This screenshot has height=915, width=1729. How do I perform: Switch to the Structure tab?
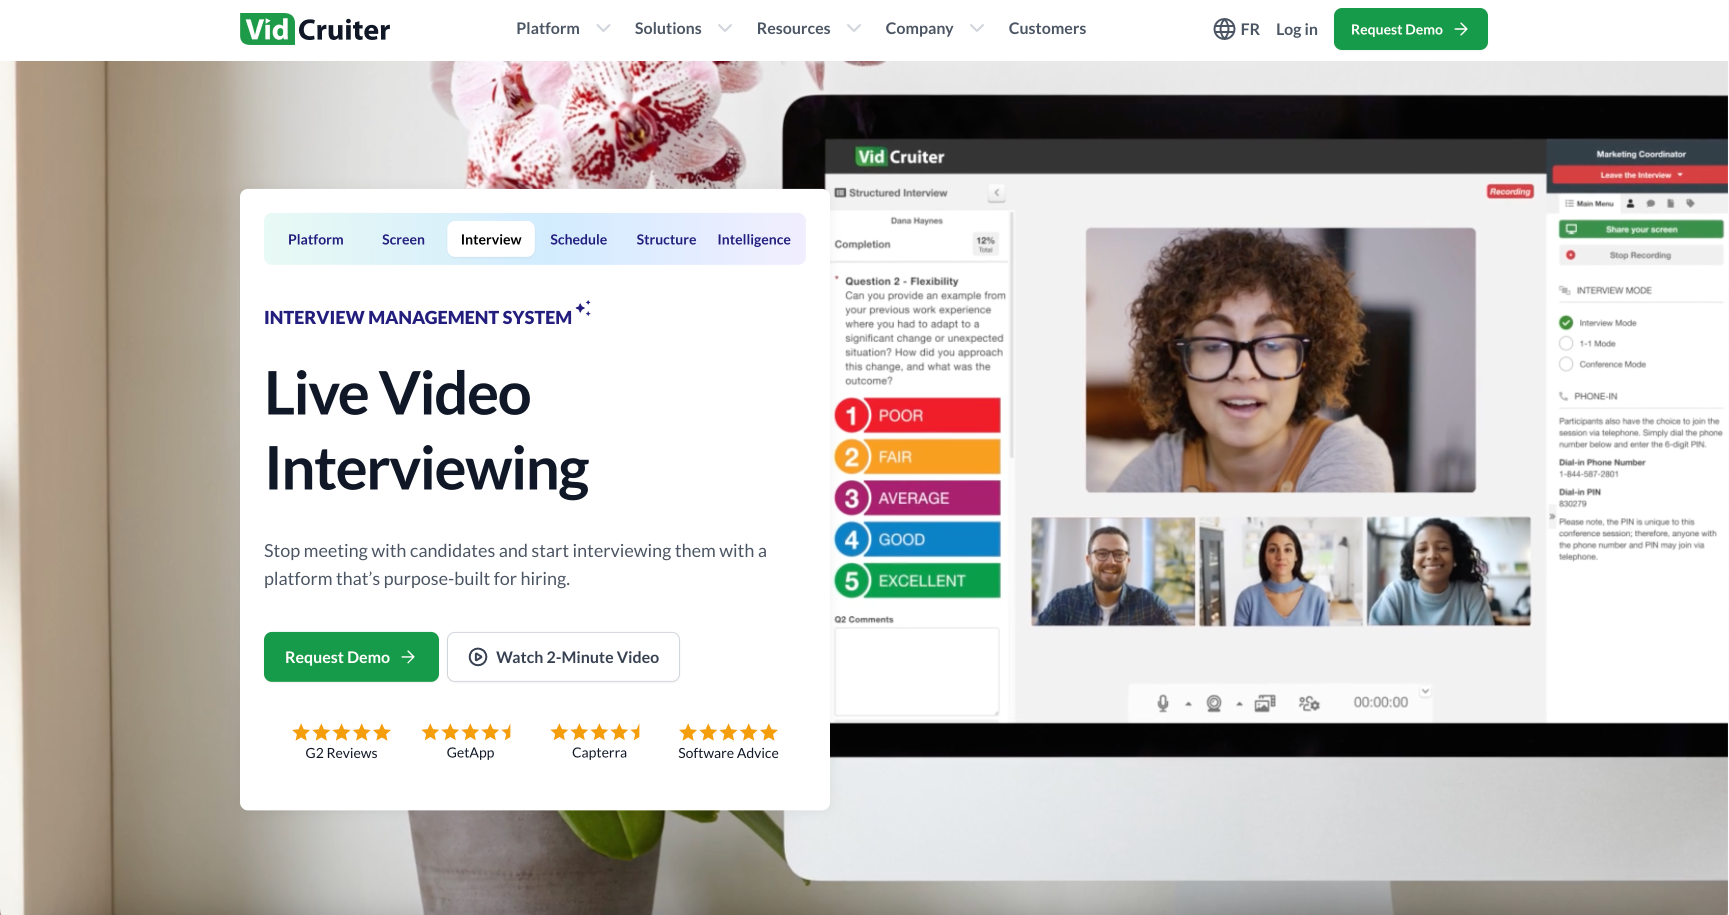(666, 239)
